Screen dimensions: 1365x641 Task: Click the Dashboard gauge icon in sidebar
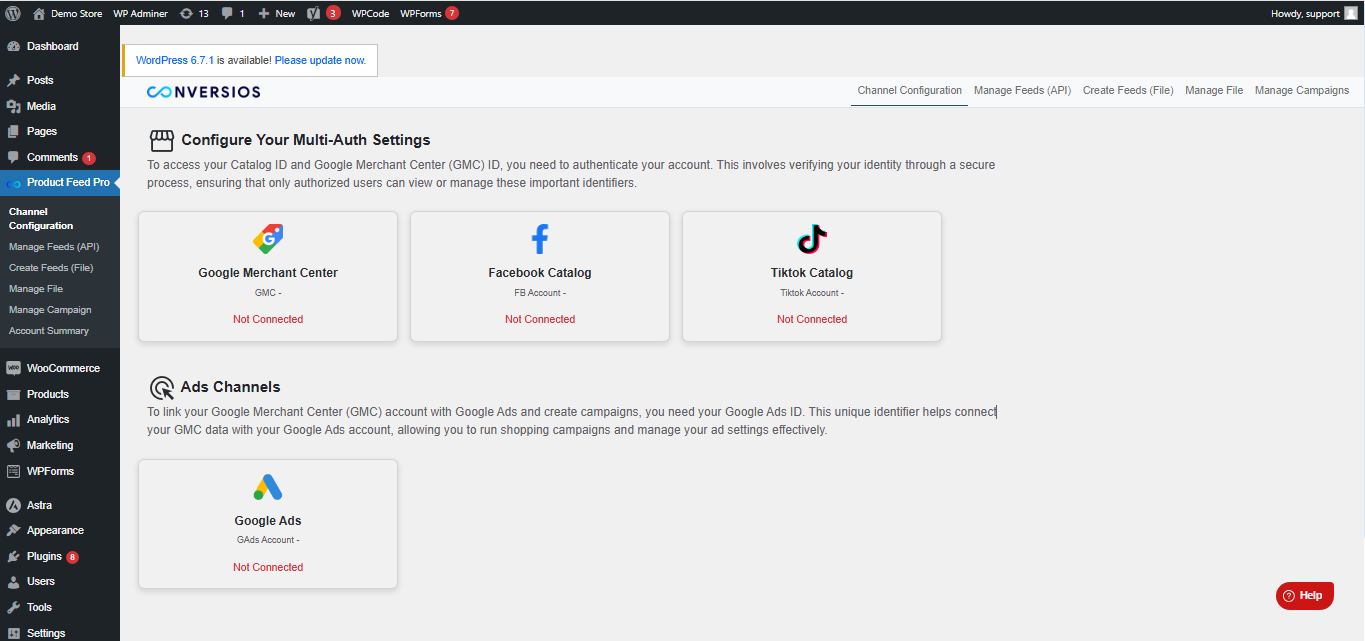pyautogui.click(x=13, y=46)
